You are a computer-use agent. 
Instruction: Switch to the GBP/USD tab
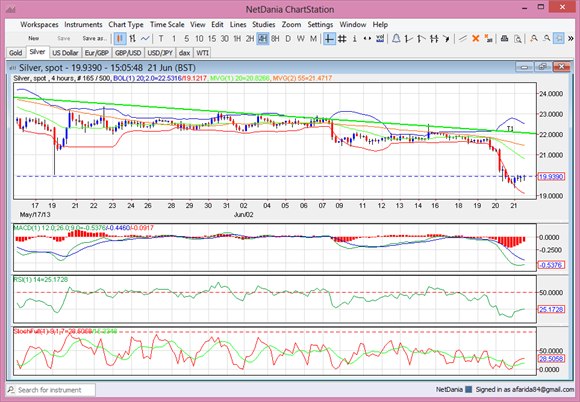click(128, 53)
